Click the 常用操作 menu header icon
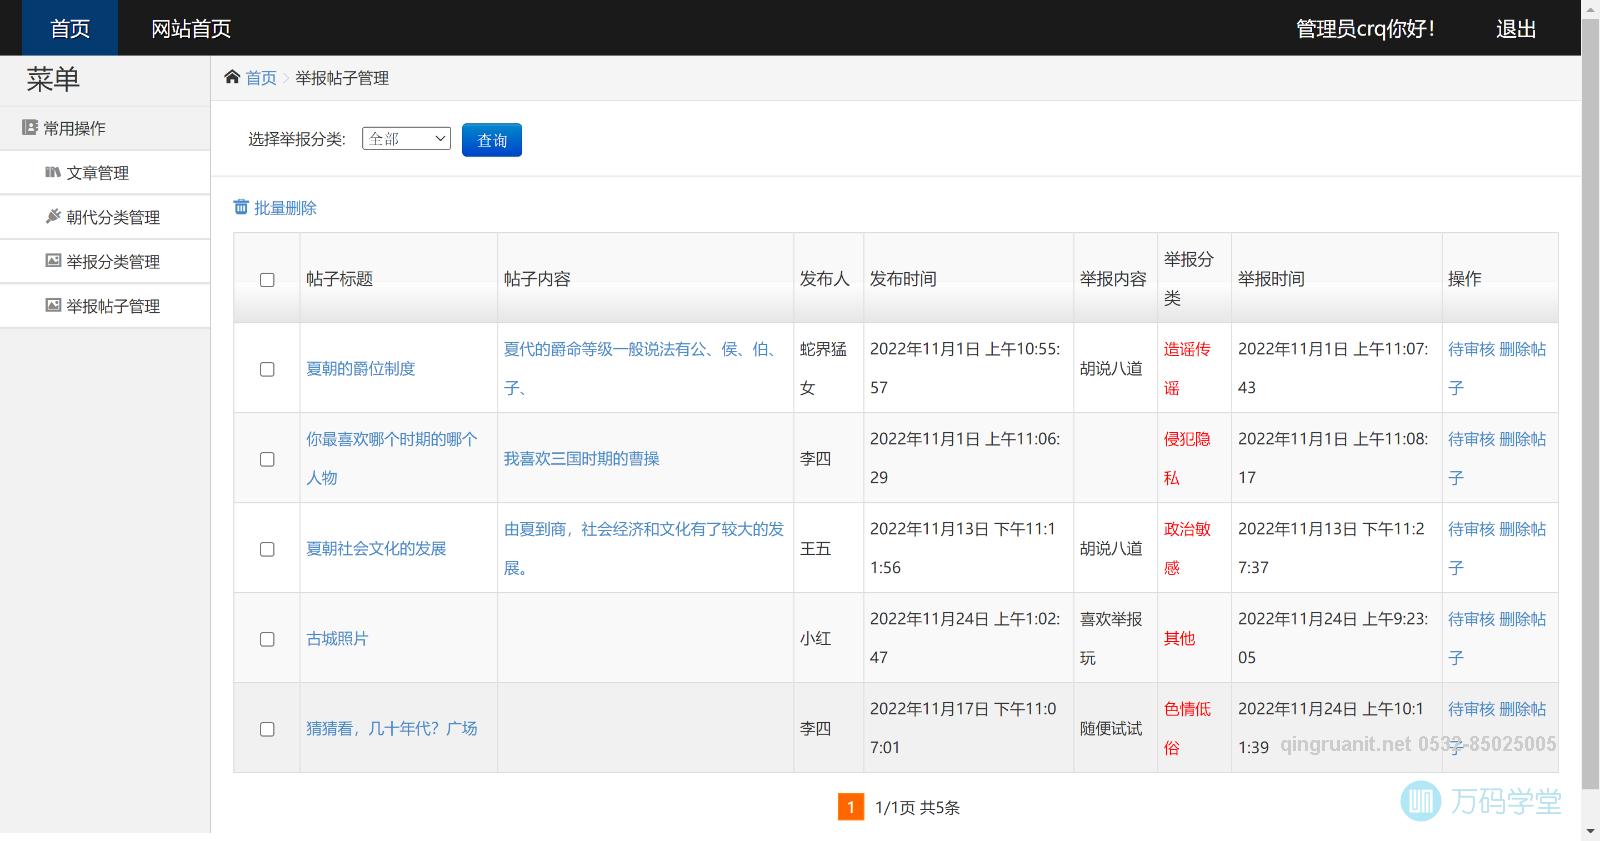 [30, 128]
